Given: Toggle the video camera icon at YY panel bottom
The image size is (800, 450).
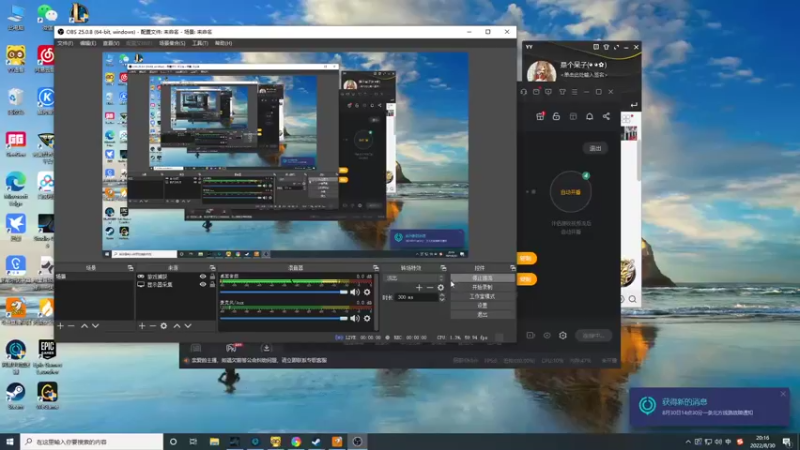Looking at the screenshot, I should pos(531,335).
